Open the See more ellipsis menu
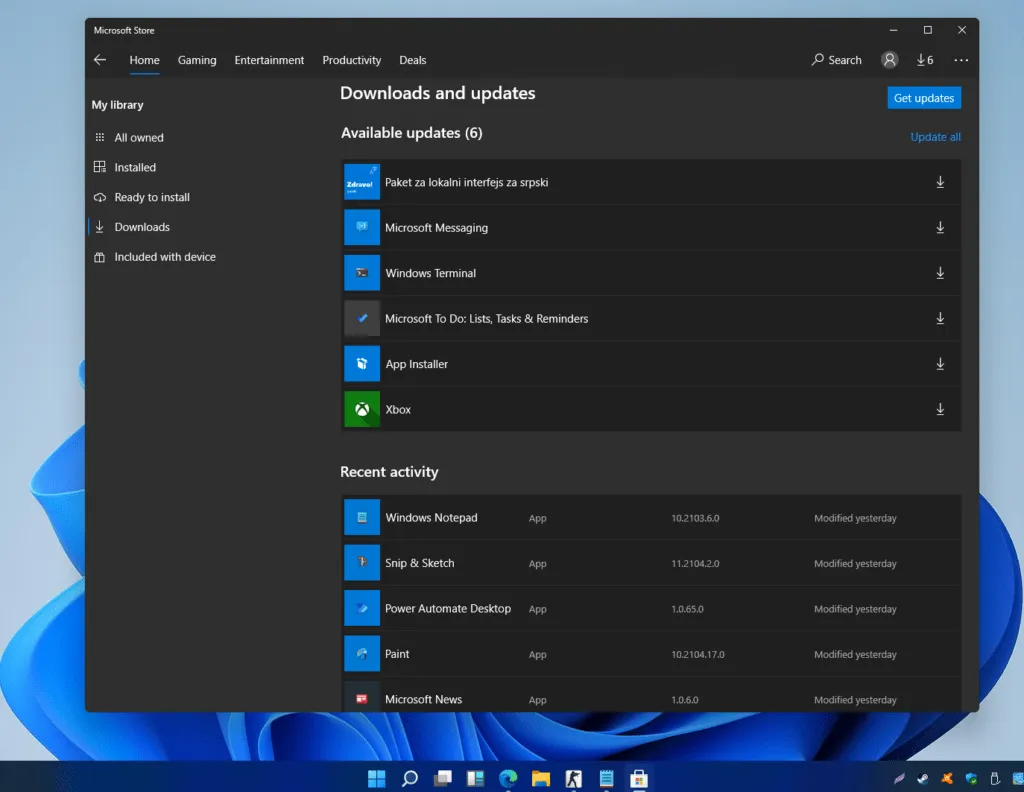Image resolution: width=1024 pixels, height=792 pixels. click(x=961, y=60)
